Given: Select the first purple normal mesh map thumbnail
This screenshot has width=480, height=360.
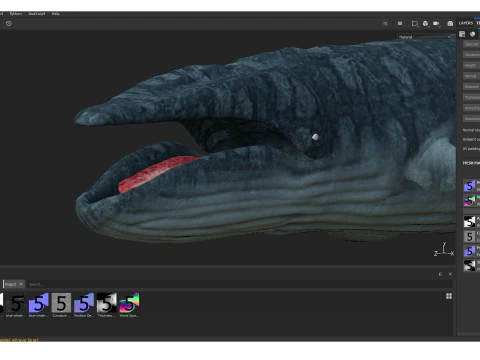Looking at the screenshot, I should [470, 186].
